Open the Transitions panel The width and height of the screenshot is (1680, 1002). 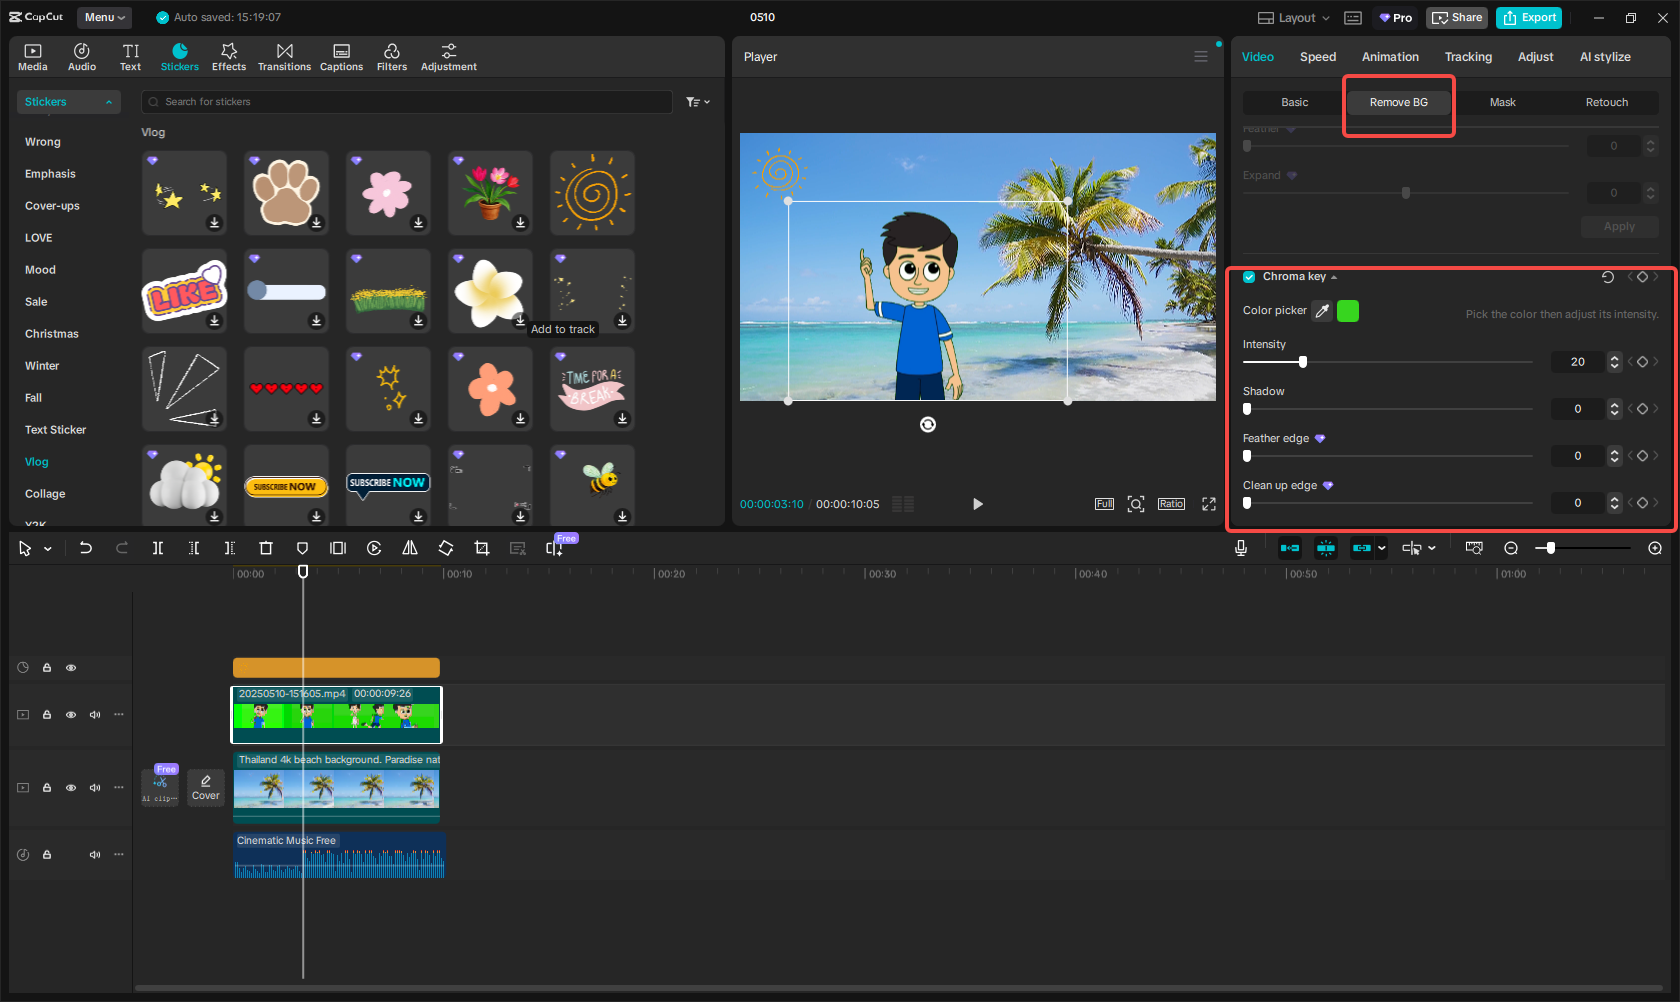(284, 57)
